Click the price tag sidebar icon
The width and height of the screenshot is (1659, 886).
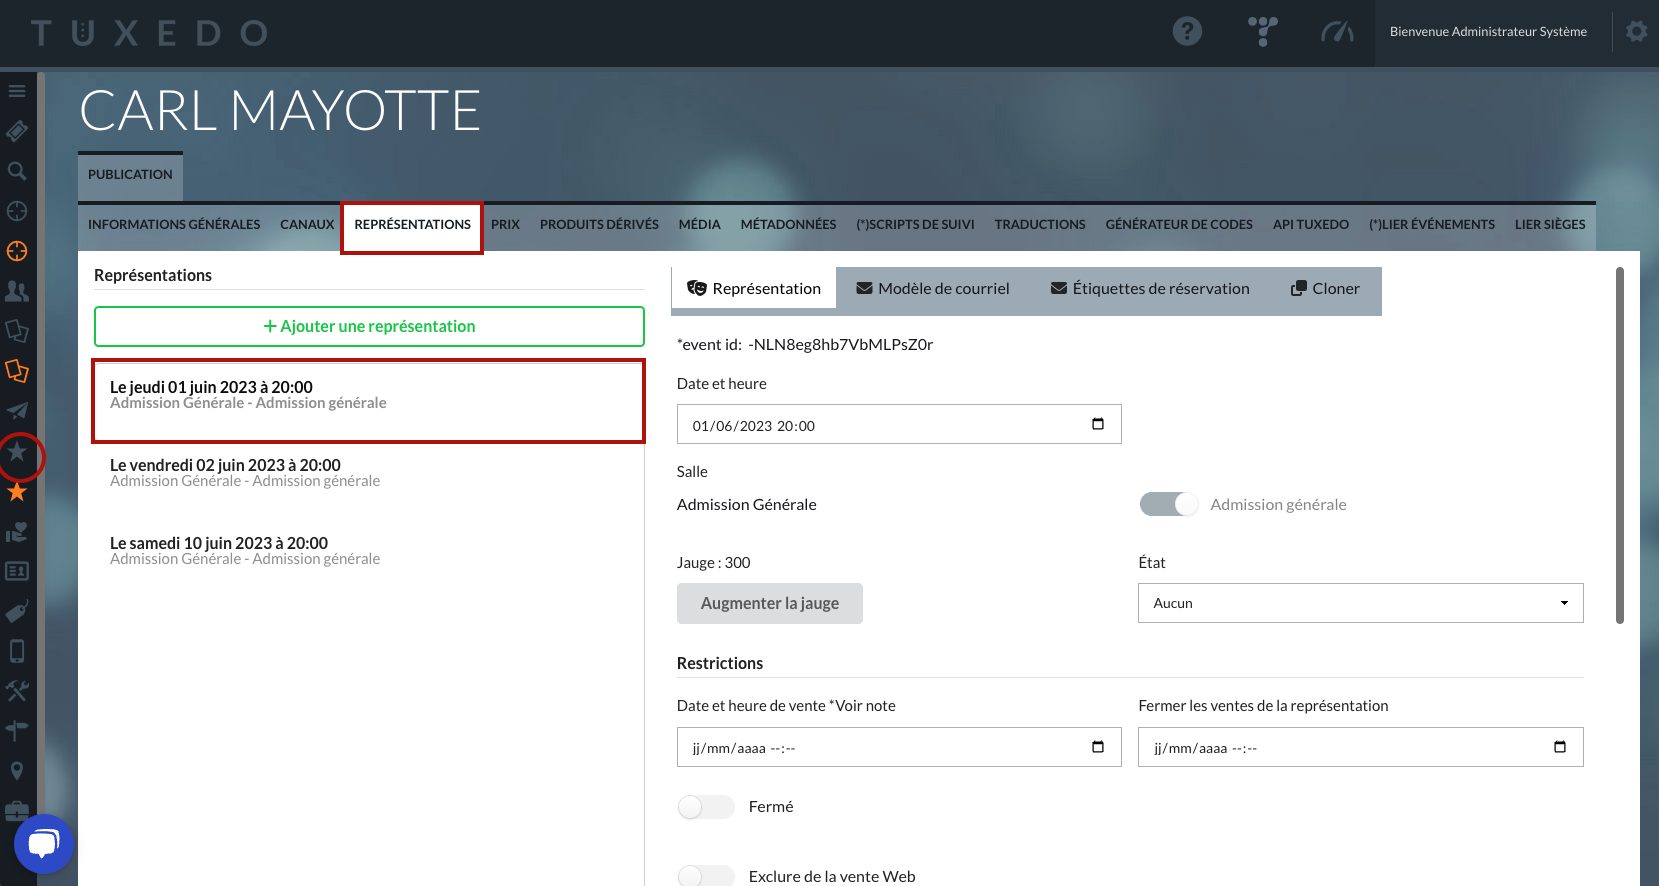click(x=17, y=611)
